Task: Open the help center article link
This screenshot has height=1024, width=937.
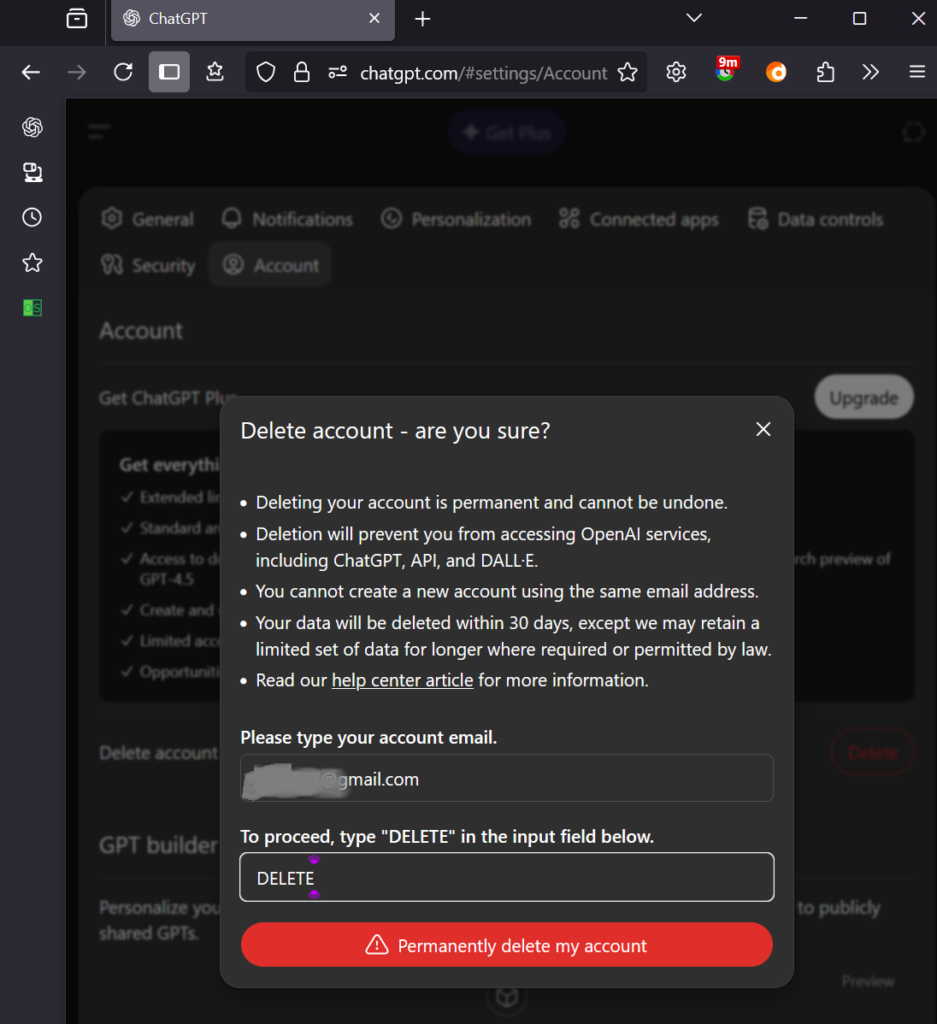Action: point(402,680)
